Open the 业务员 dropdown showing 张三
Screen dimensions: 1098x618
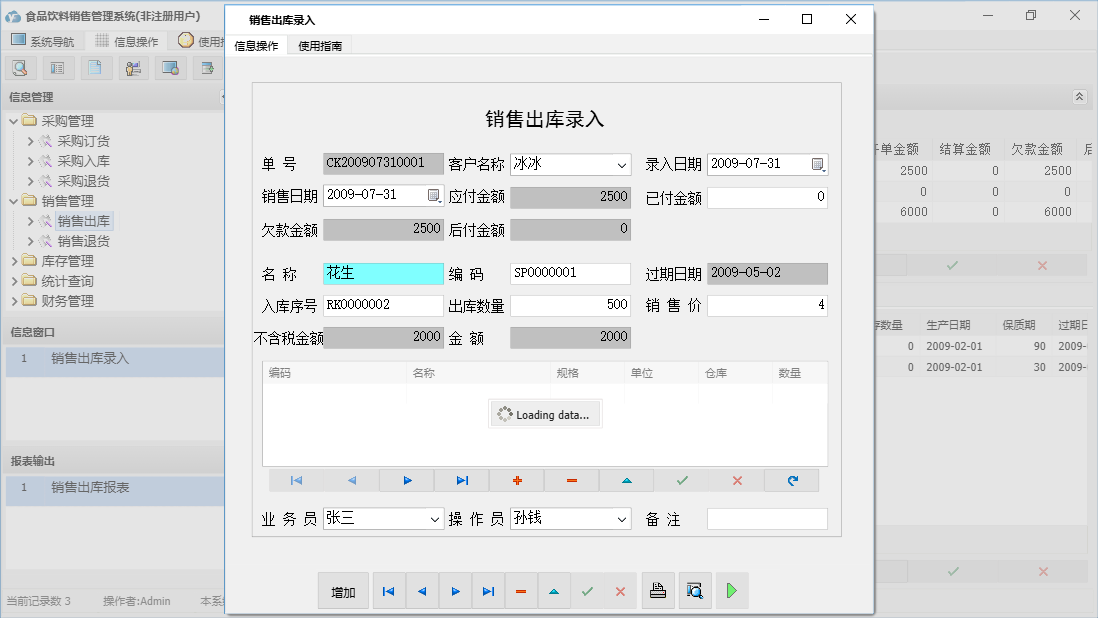click(x=437, y=518)
